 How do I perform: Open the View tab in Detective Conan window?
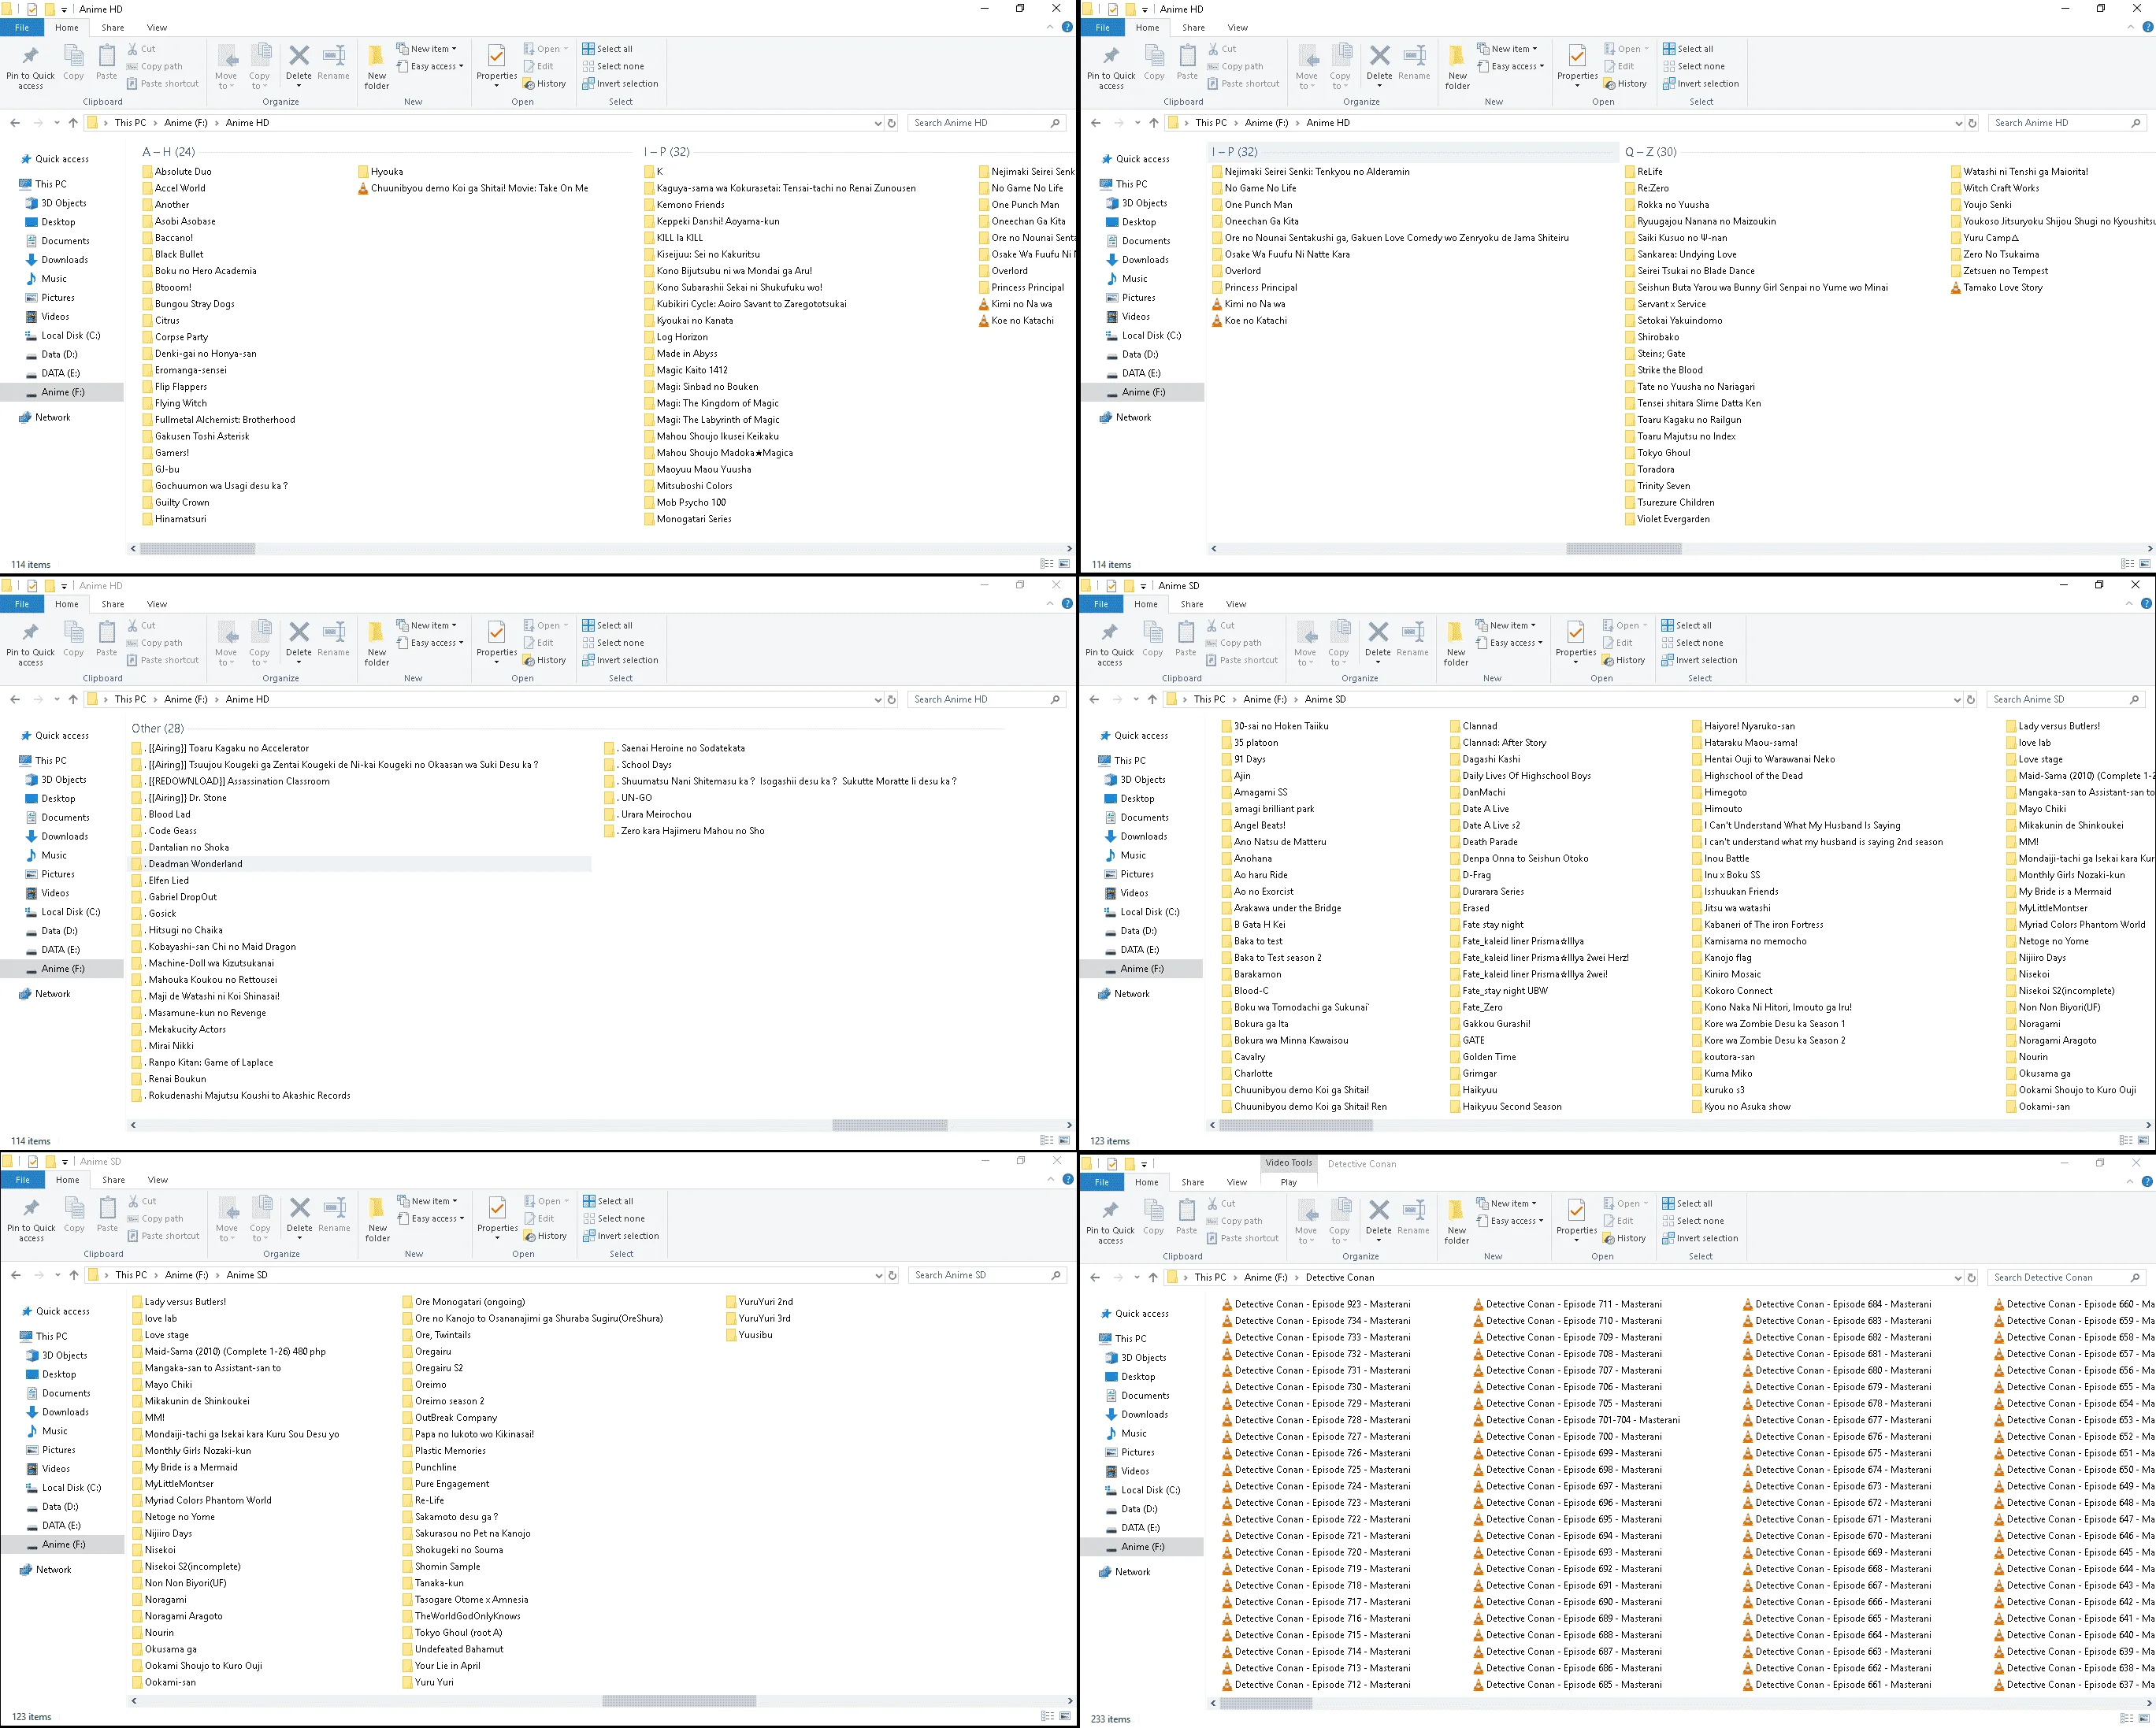tap(1237, 1182)
